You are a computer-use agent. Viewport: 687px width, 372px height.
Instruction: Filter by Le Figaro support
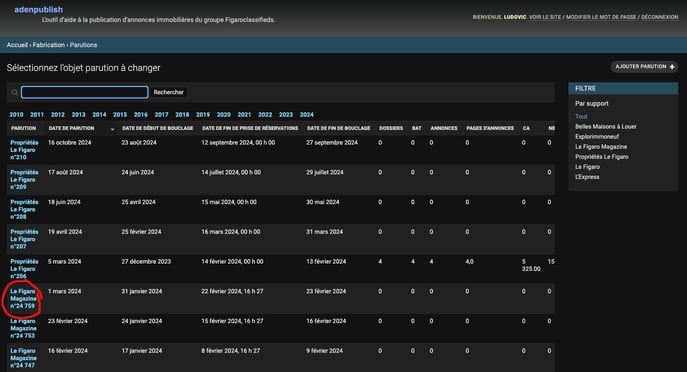(x=587, y=167)
